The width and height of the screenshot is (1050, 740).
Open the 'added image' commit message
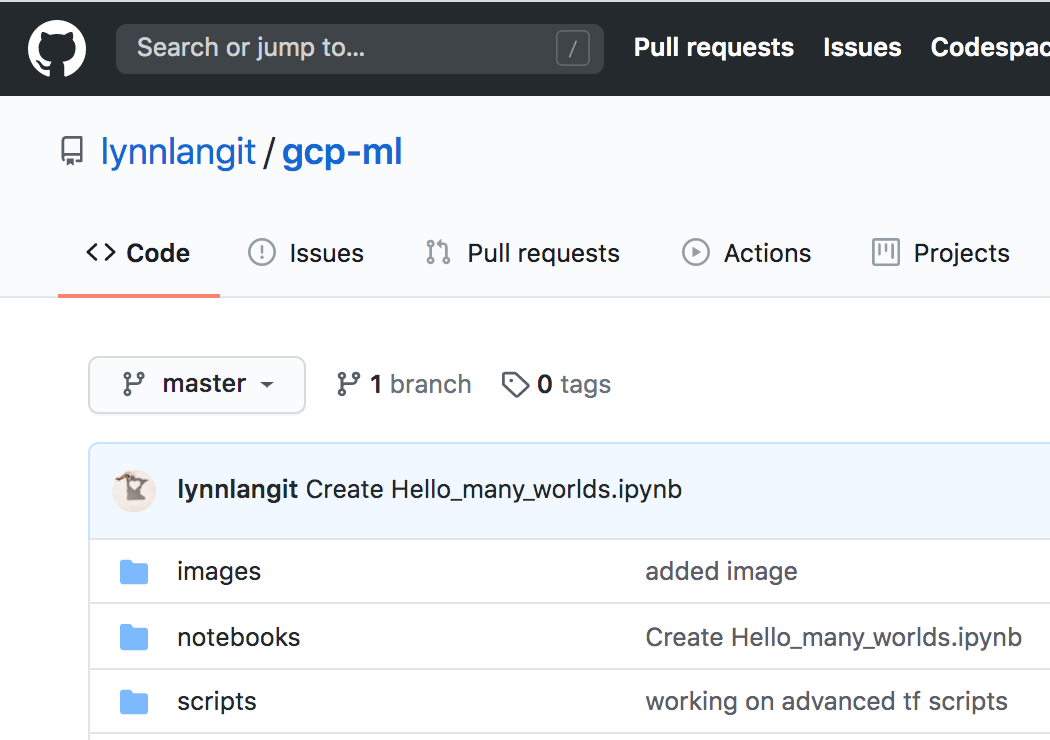tap(721, 571)
